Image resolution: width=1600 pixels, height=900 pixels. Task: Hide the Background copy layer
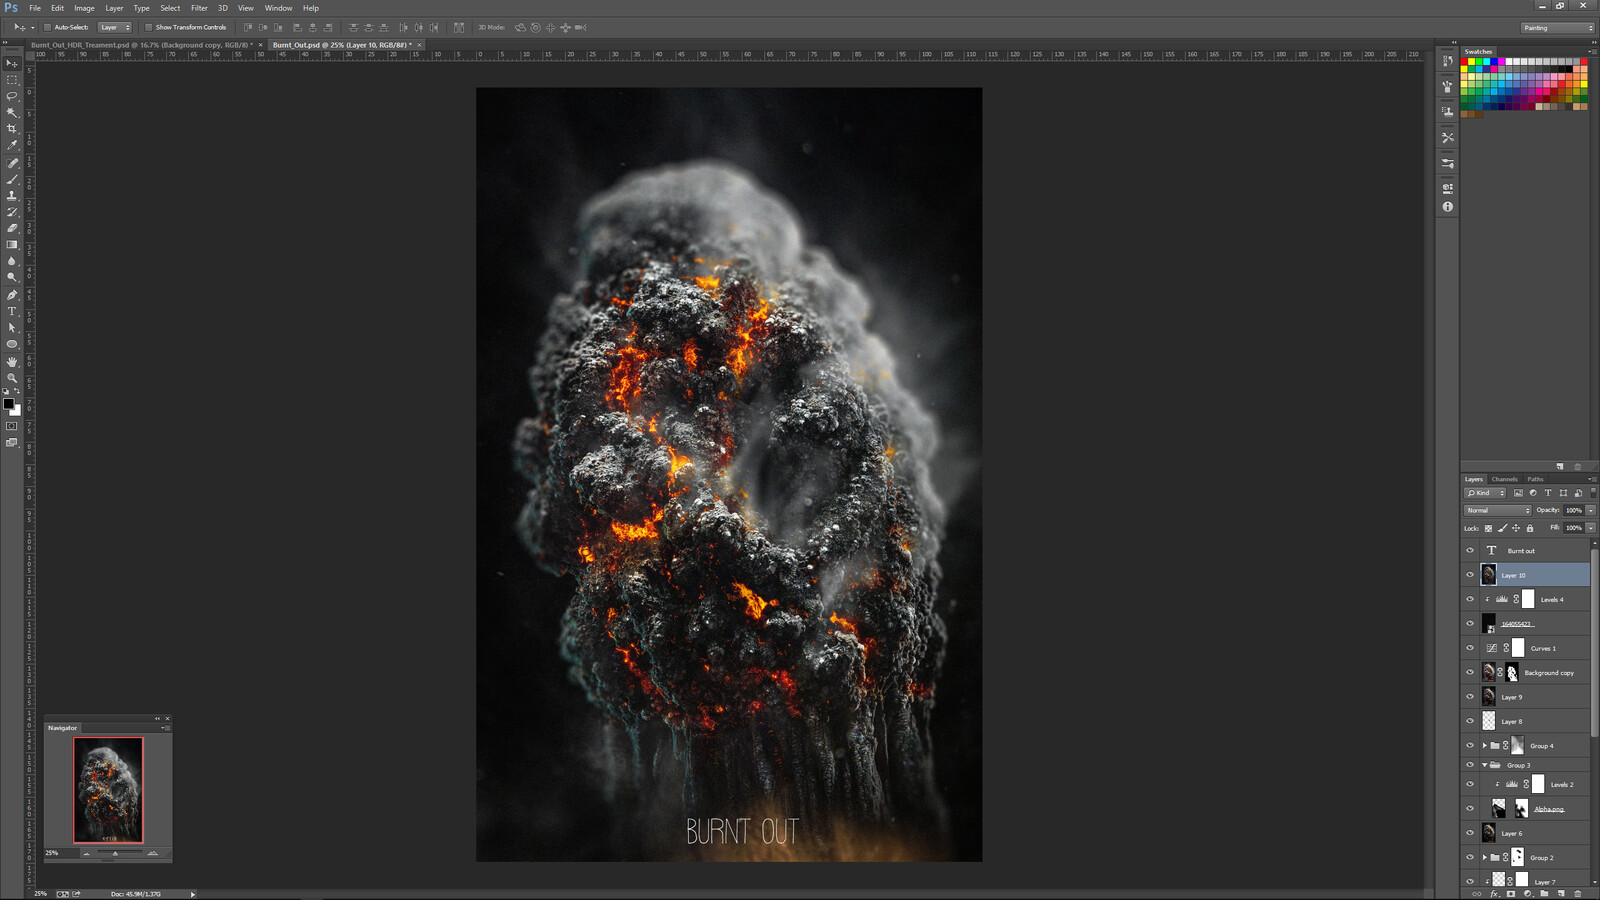tap(1470, 672)
